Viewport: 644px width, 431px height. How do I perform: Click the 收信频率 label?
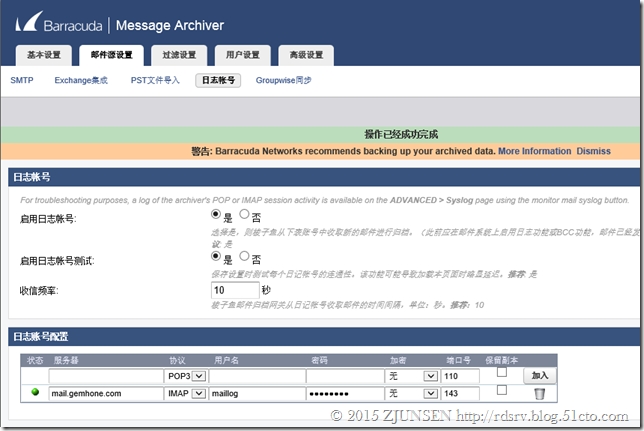(39, 291)
